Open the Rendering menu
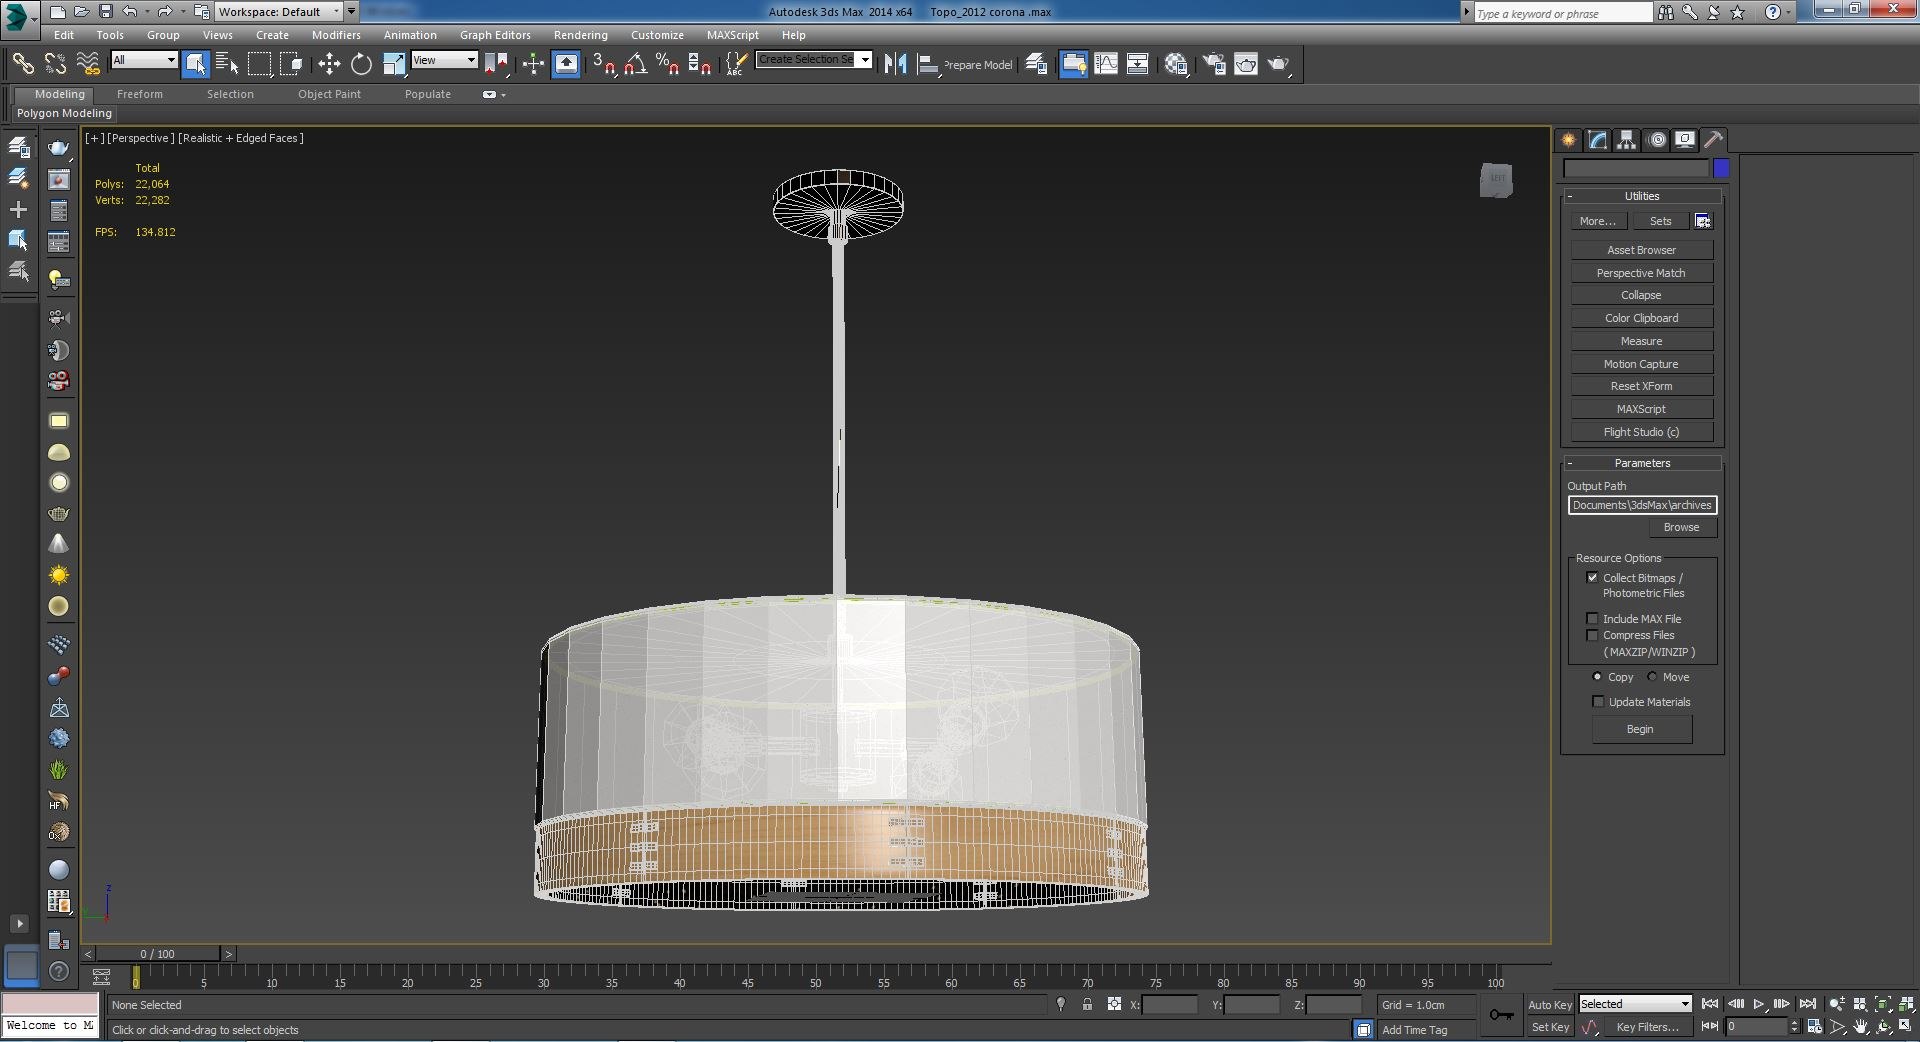 tap(581, 35)
